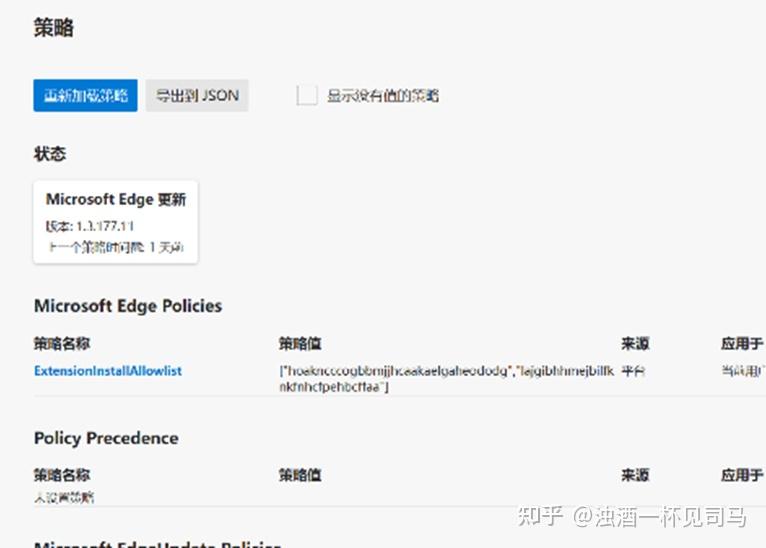Viewport: 766px width, 548px height.
Task: Click the blue reload policies button
Action: 85,96
